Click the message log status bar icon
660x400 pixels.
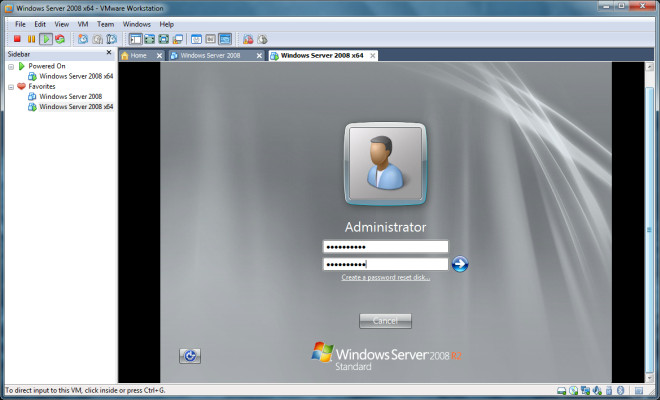tap(639, 391)
